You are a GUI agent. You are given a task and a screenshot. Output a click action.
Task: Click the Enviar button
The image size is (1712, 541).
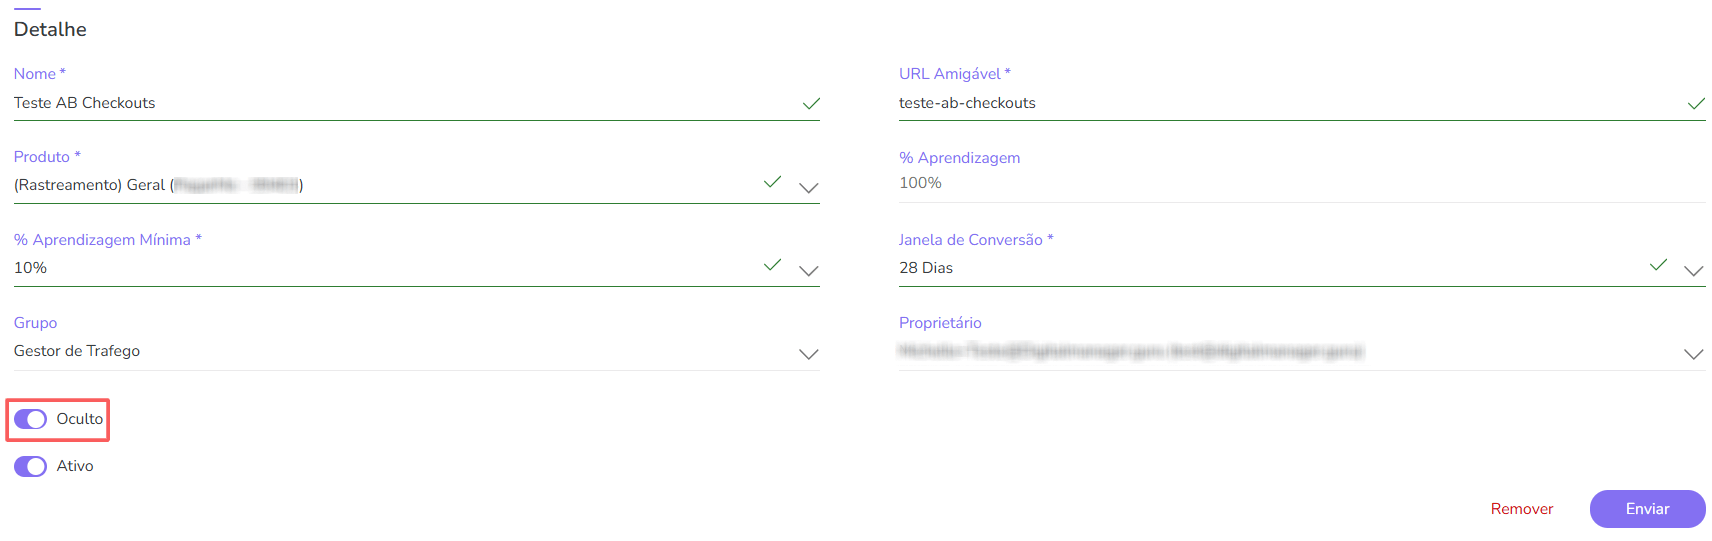1647,509
